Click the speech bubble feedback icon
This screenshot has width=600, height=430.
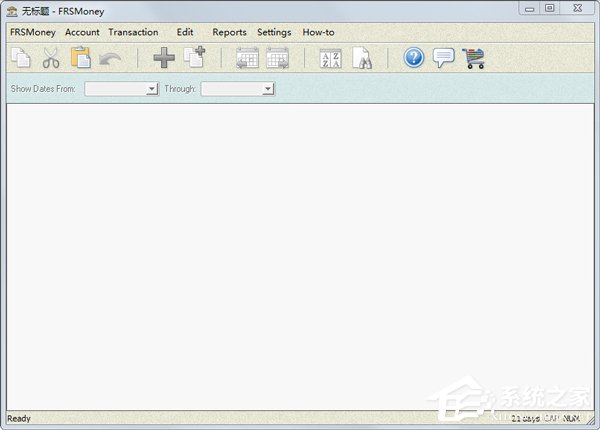click(x=444, y=58)
